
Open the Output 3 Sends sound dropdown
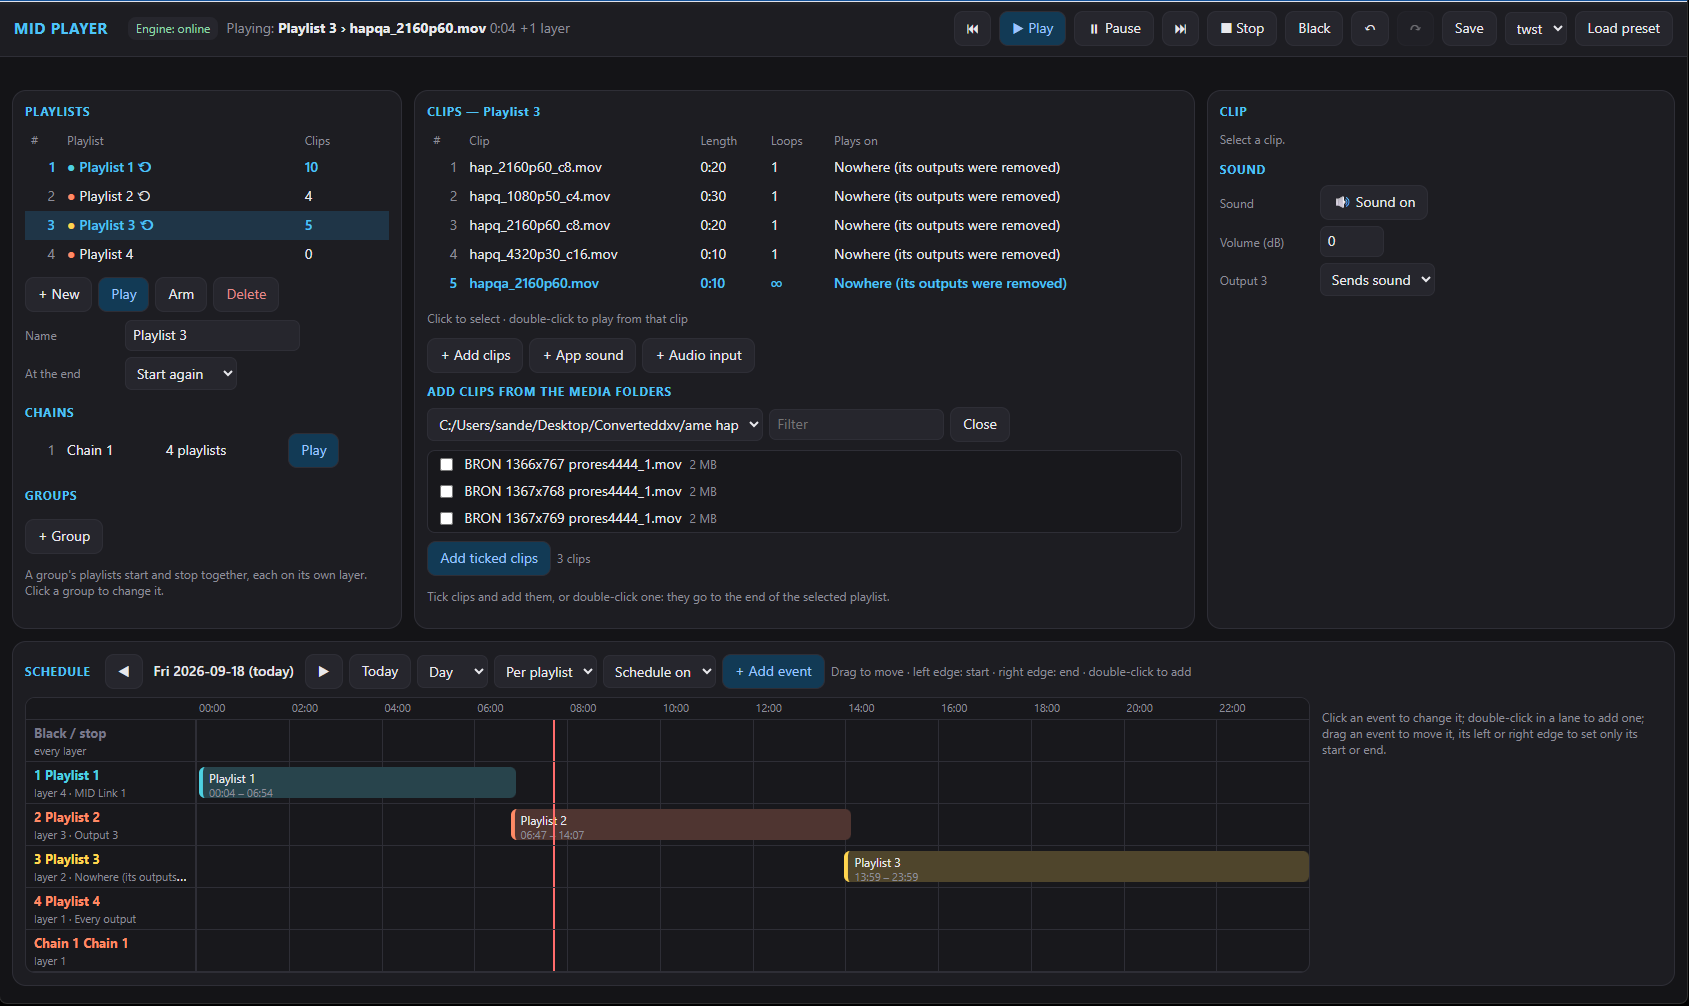tap(1377, 281)
